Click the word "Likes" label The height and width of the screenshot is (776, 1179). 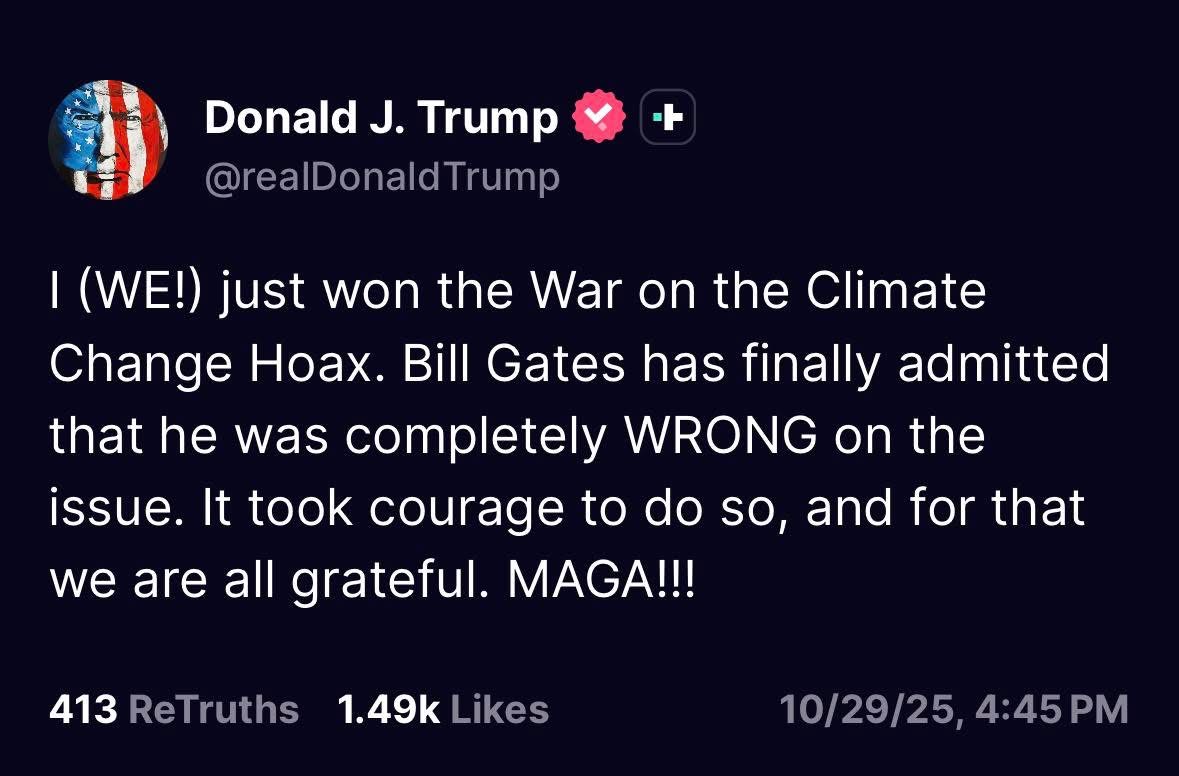click(500, 709)
